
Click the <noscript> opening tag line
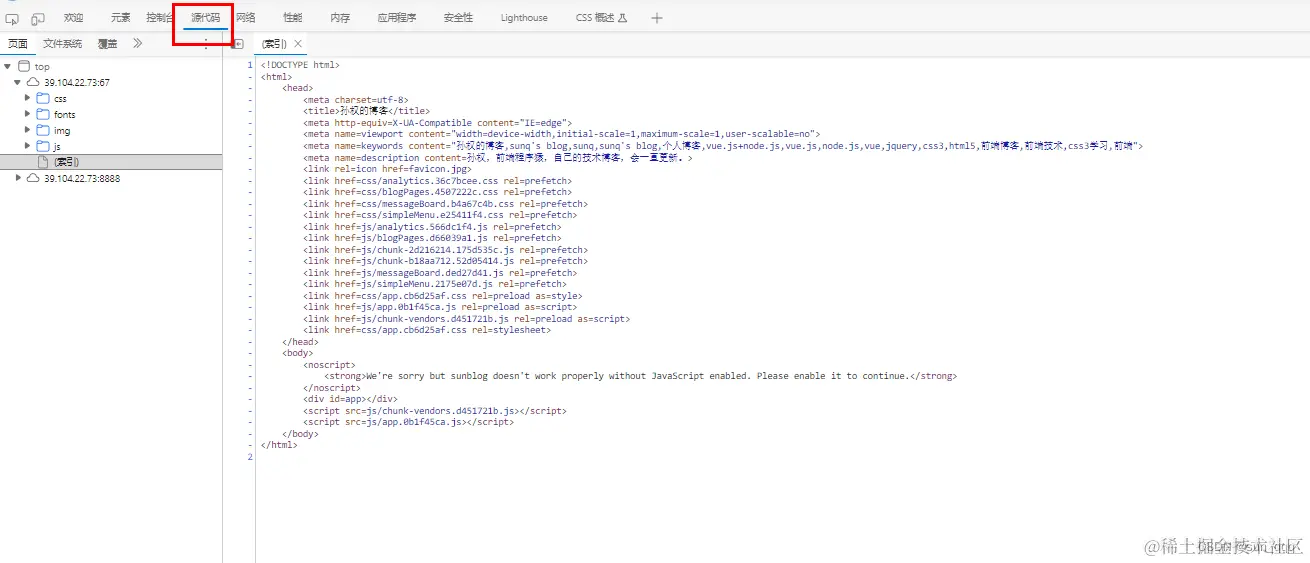pyautogui.click(x=331, y=365)
